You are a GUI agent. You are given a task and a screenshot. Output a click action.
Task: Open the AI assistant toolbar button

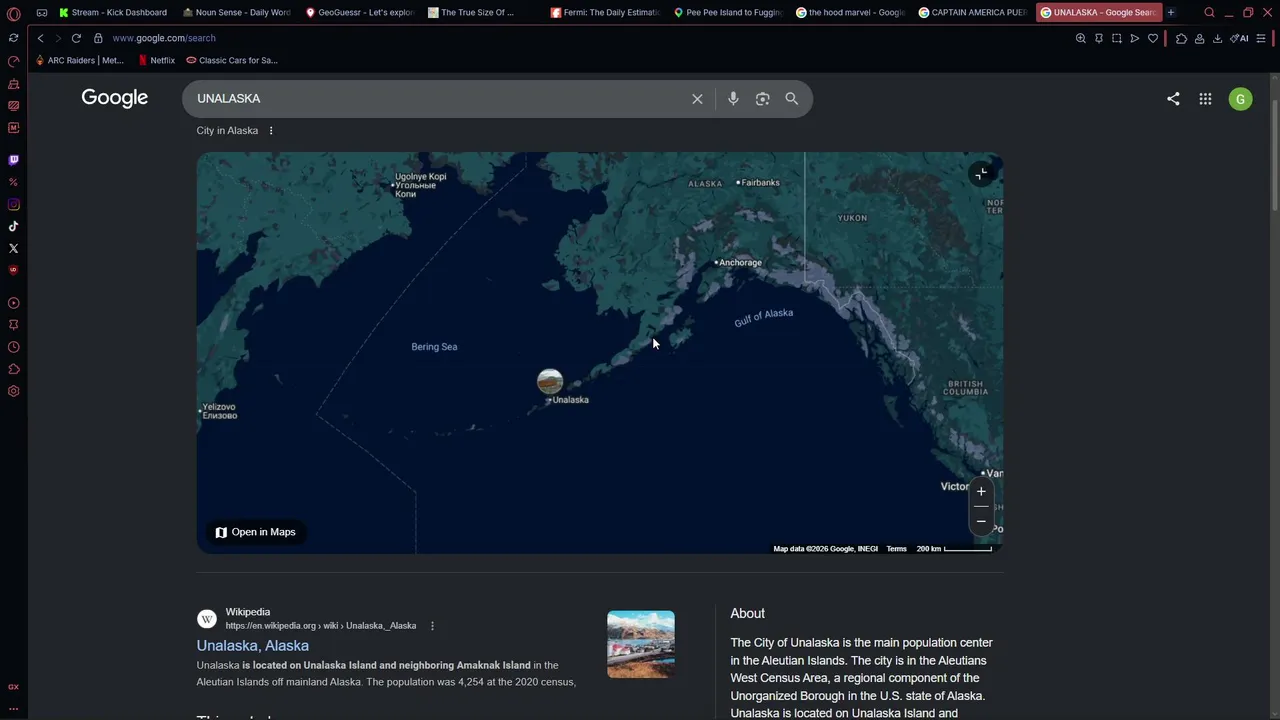pyautogui.click(x=1240, y=38)
